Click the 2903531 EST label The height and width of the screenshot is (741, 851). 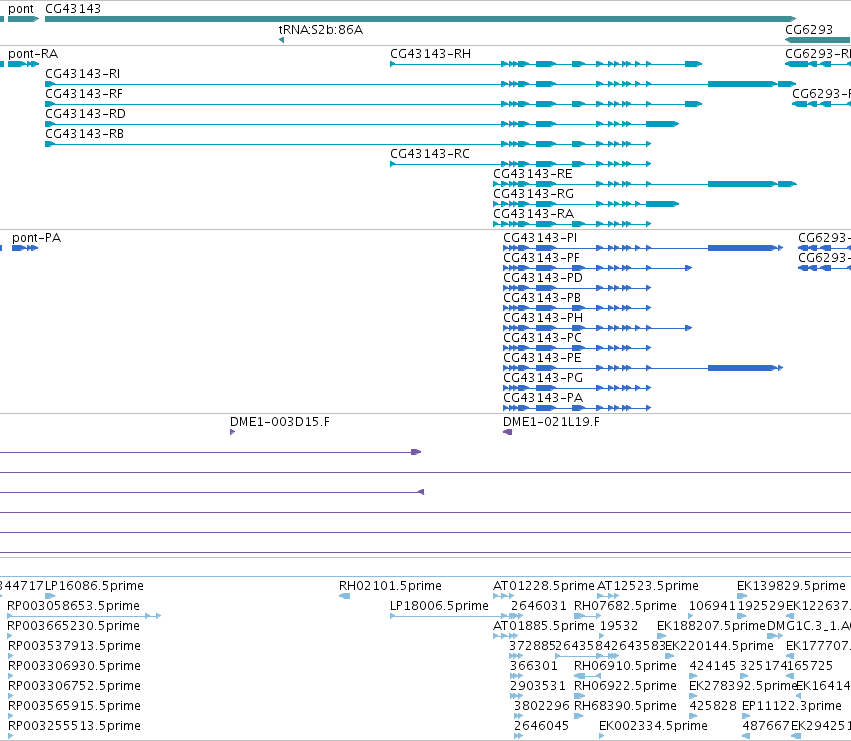538,686
